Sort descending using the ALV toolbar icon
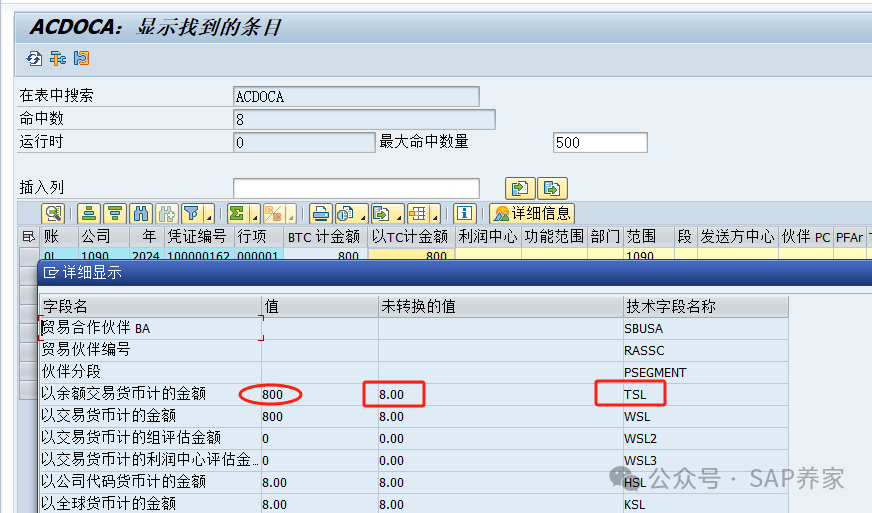This screenshot has width=872, height=513. [x=115, y=214]
